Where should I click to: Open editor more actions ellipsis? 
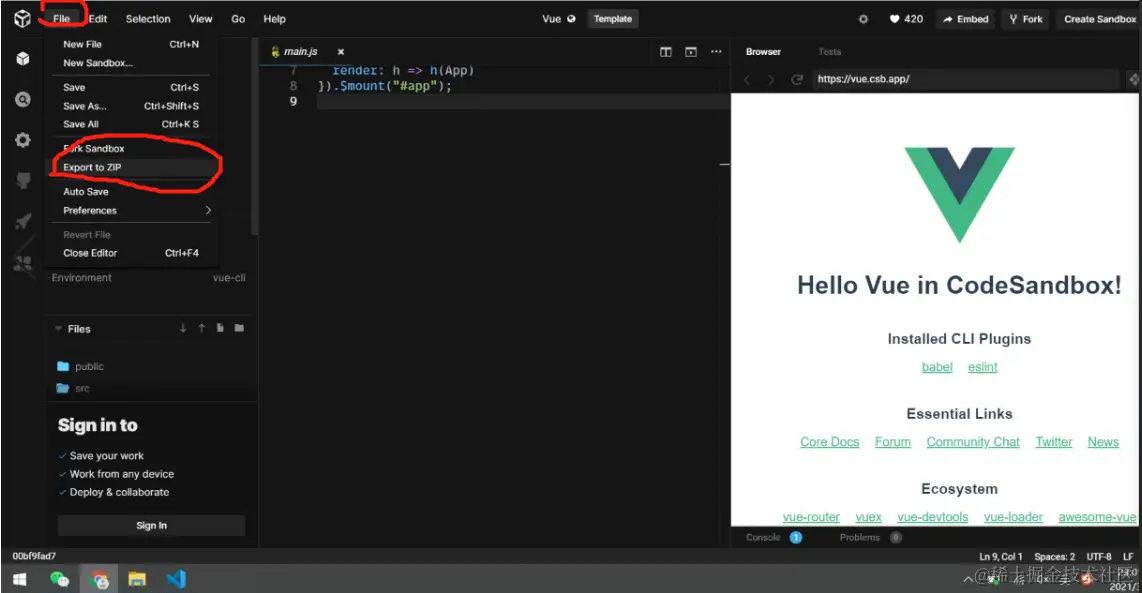point(717,52)
